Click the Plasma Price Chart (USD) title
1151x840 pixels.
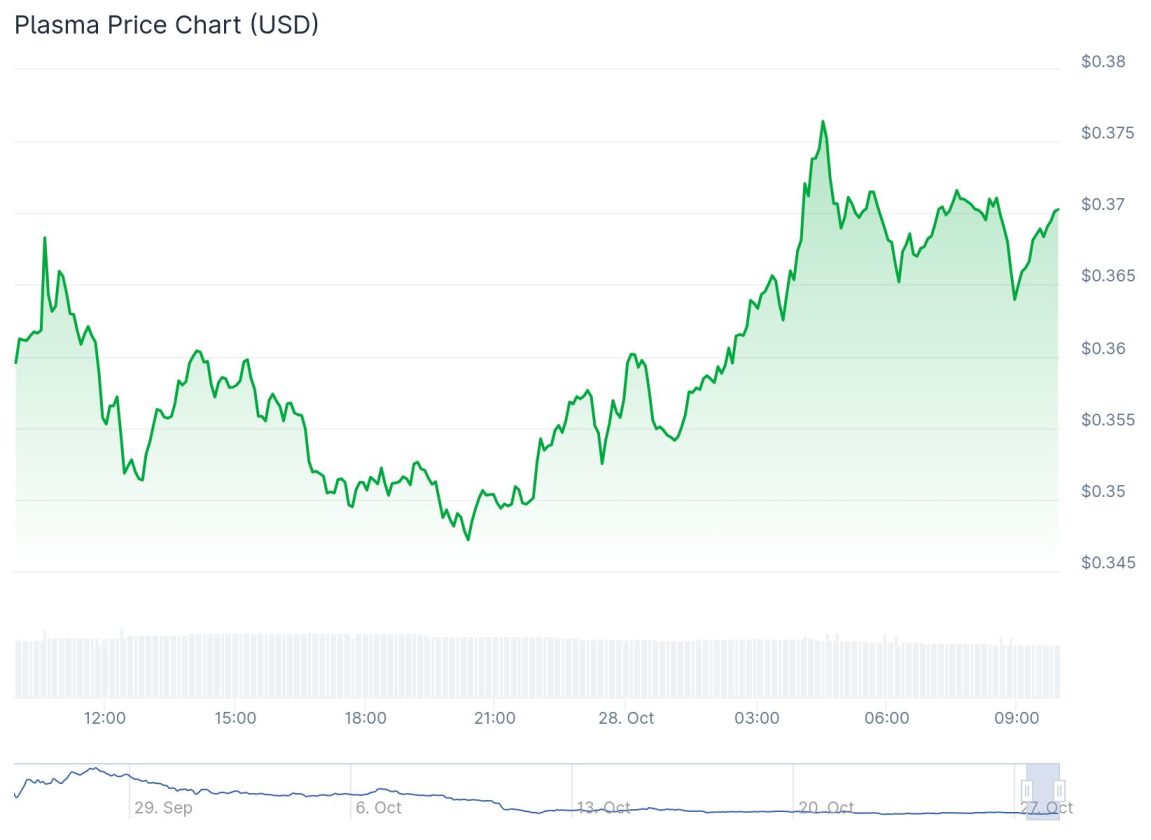tap(166, 24)
